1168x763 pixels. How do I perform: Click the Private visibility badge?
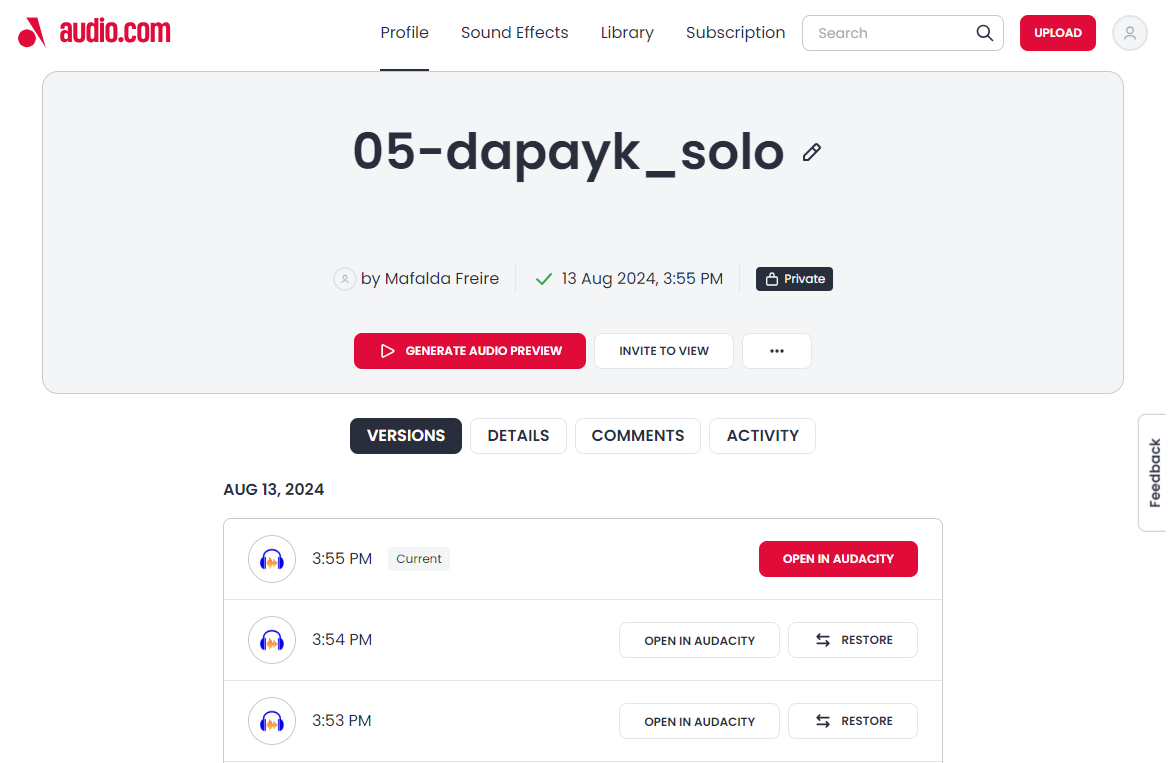tap(794, 279)
